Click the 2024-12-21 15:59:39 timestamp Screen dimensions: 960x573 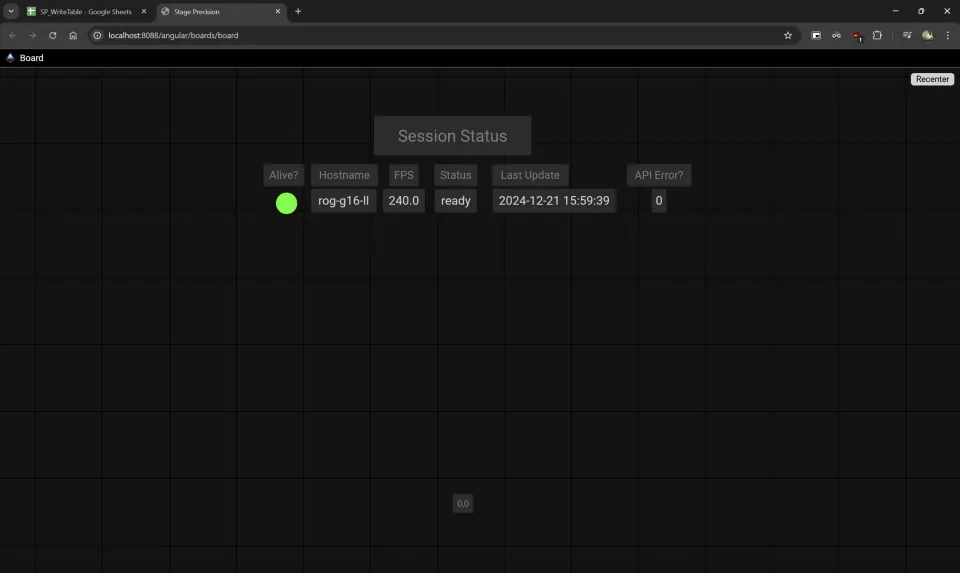(x=554, y=201)
